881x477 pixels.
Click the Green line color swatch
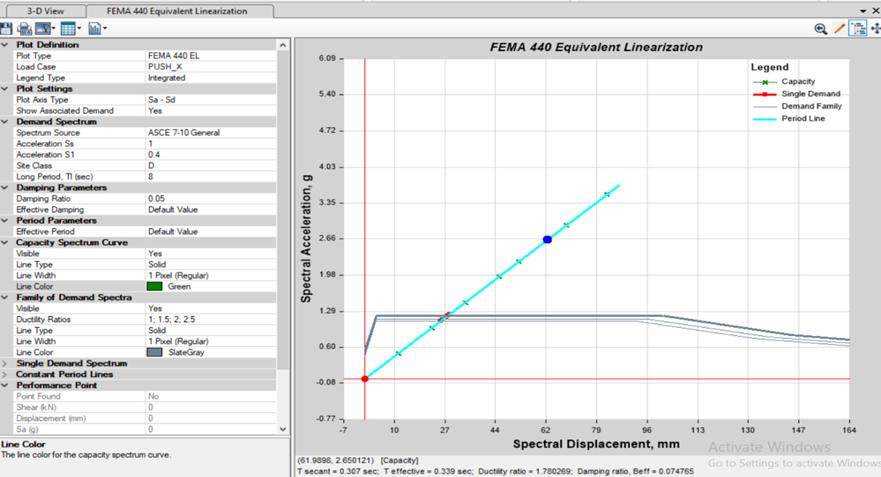[154, 287]
